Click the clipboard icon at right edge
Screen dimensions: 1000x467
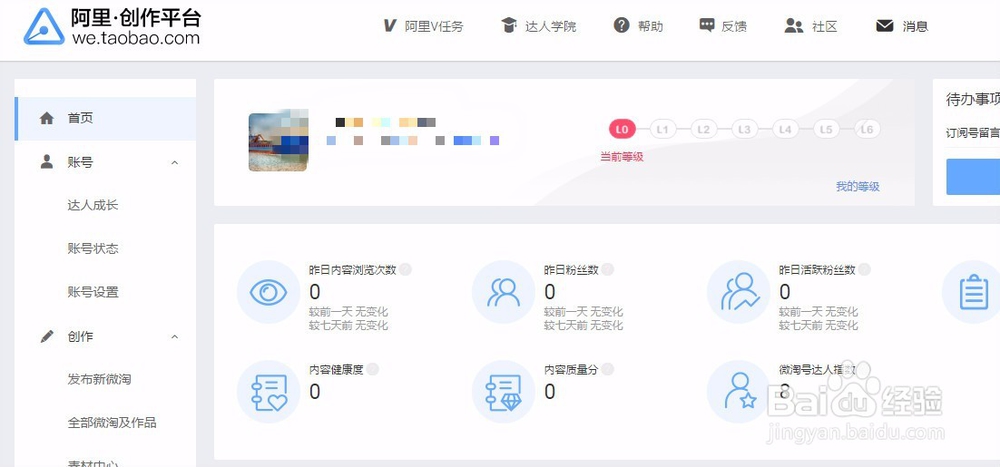click(x=973, y=292)
